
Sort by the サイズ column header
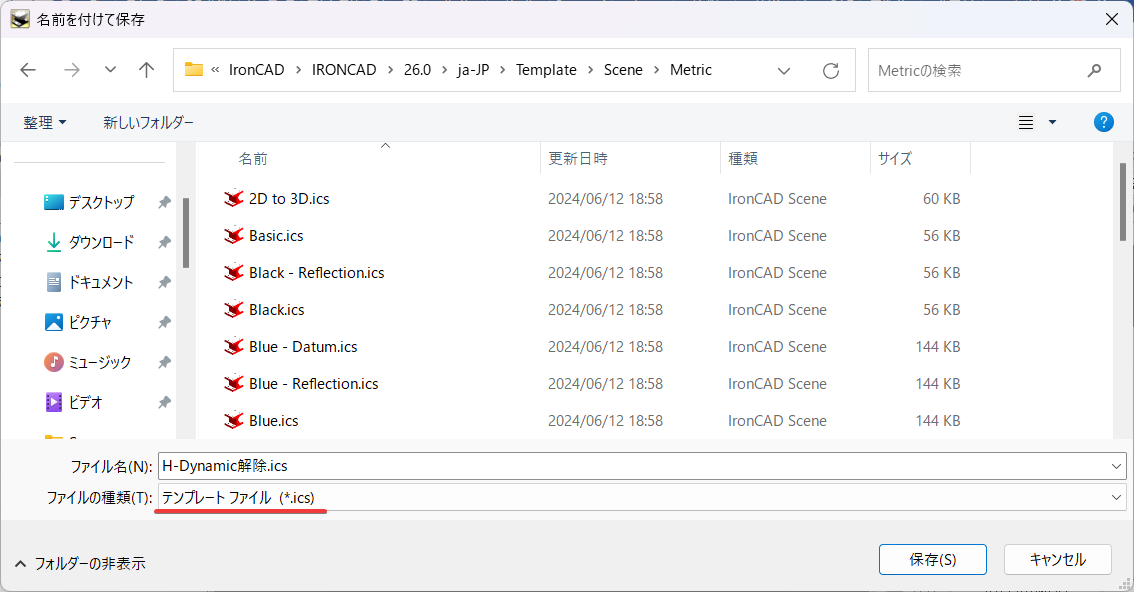pos(895,158)
